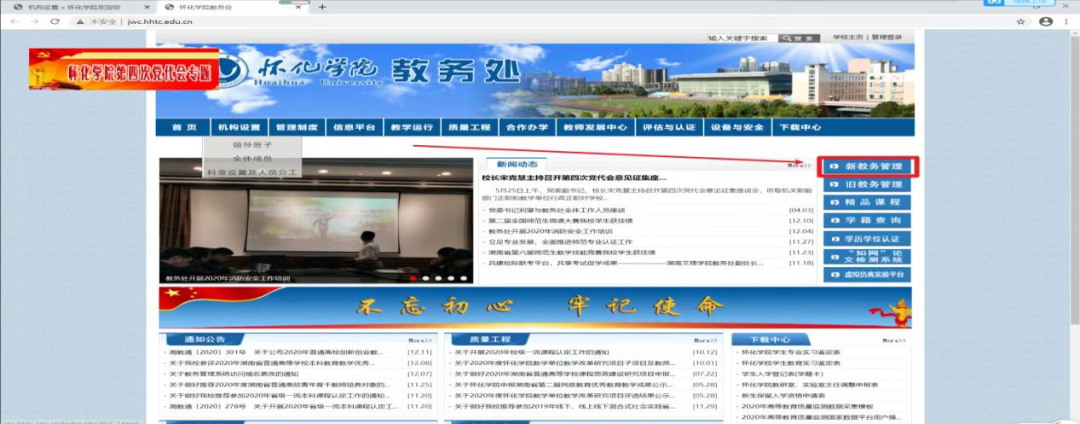1080x424 pixels.
Task: Open More link in 通知公告 section
Action: (420, 341)
